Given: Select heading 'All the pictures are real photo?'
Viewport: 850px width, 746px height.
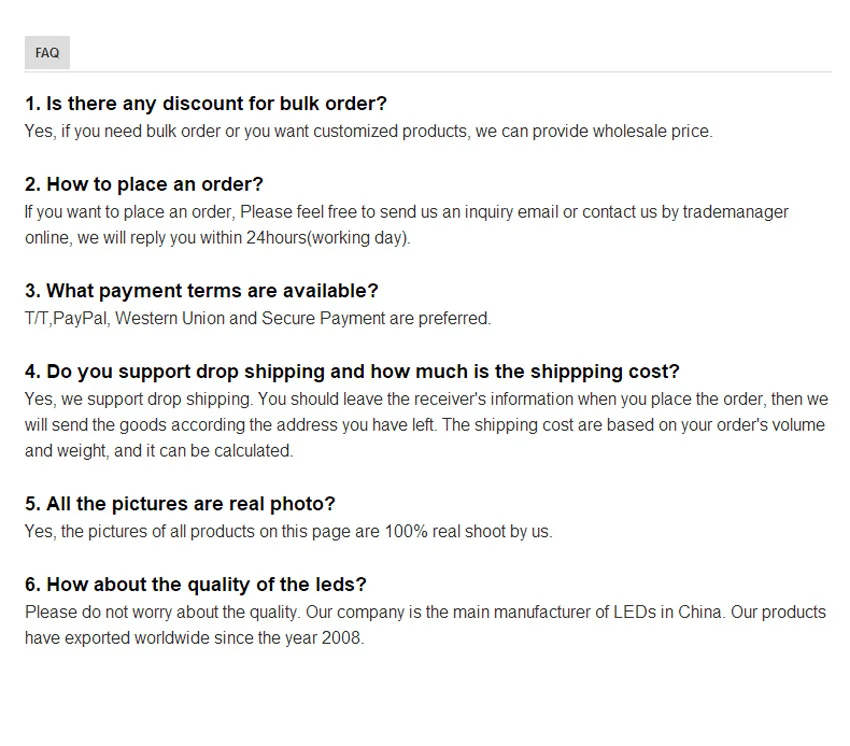Looking at the screenshot, I should pos(180,504).
